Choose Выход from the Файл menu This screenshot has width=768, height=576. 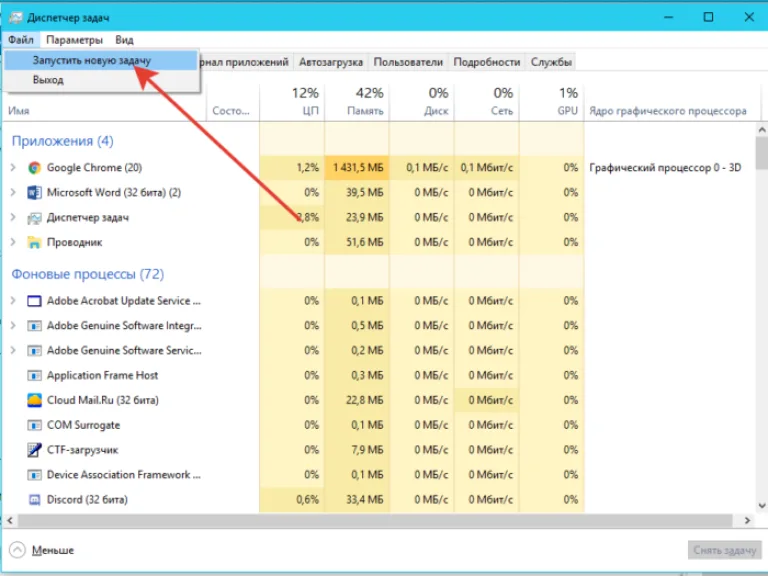pyautogui.click(x=101, y=80)
